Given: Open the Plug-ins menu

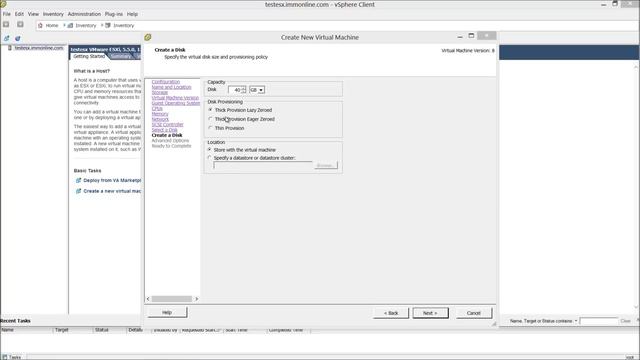Looking at the screenshot, I should (x=113, y=14).
